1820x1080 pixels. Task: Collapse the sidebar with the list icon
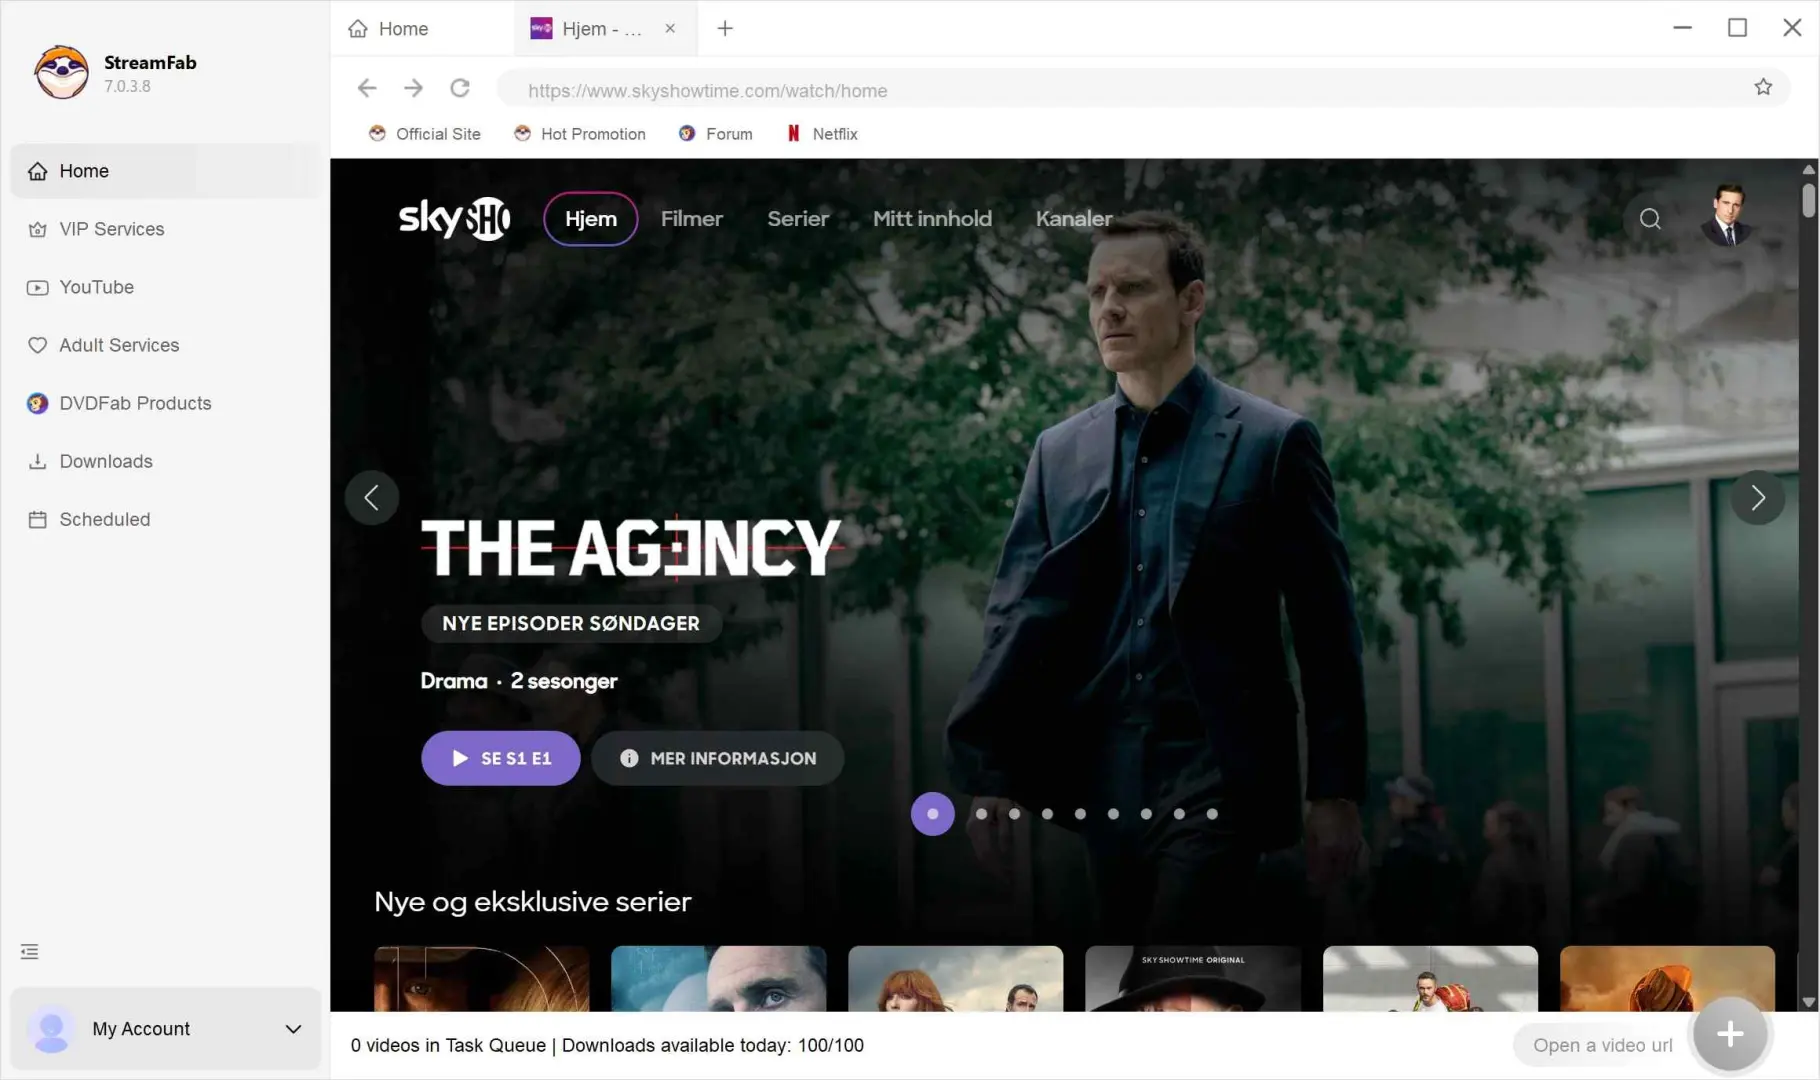pos(30,952)
